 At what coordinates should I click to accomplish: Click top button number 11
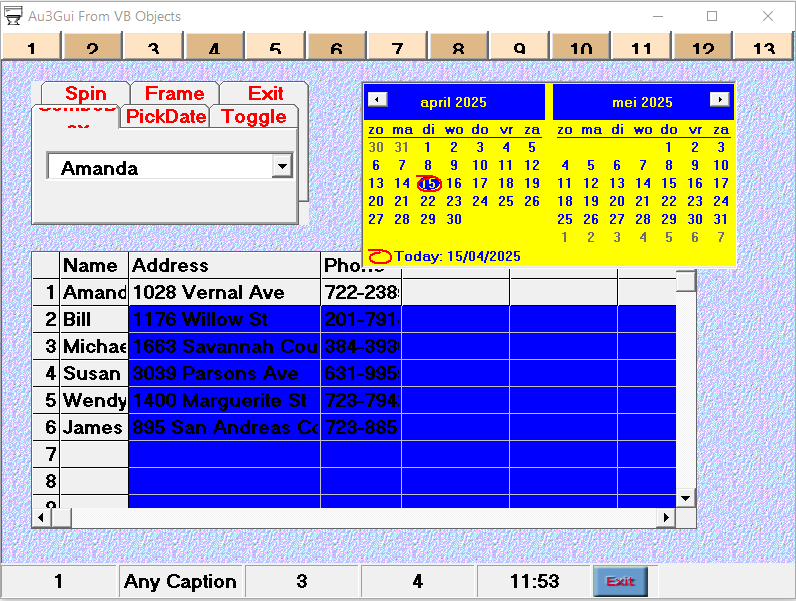[642, 46]
